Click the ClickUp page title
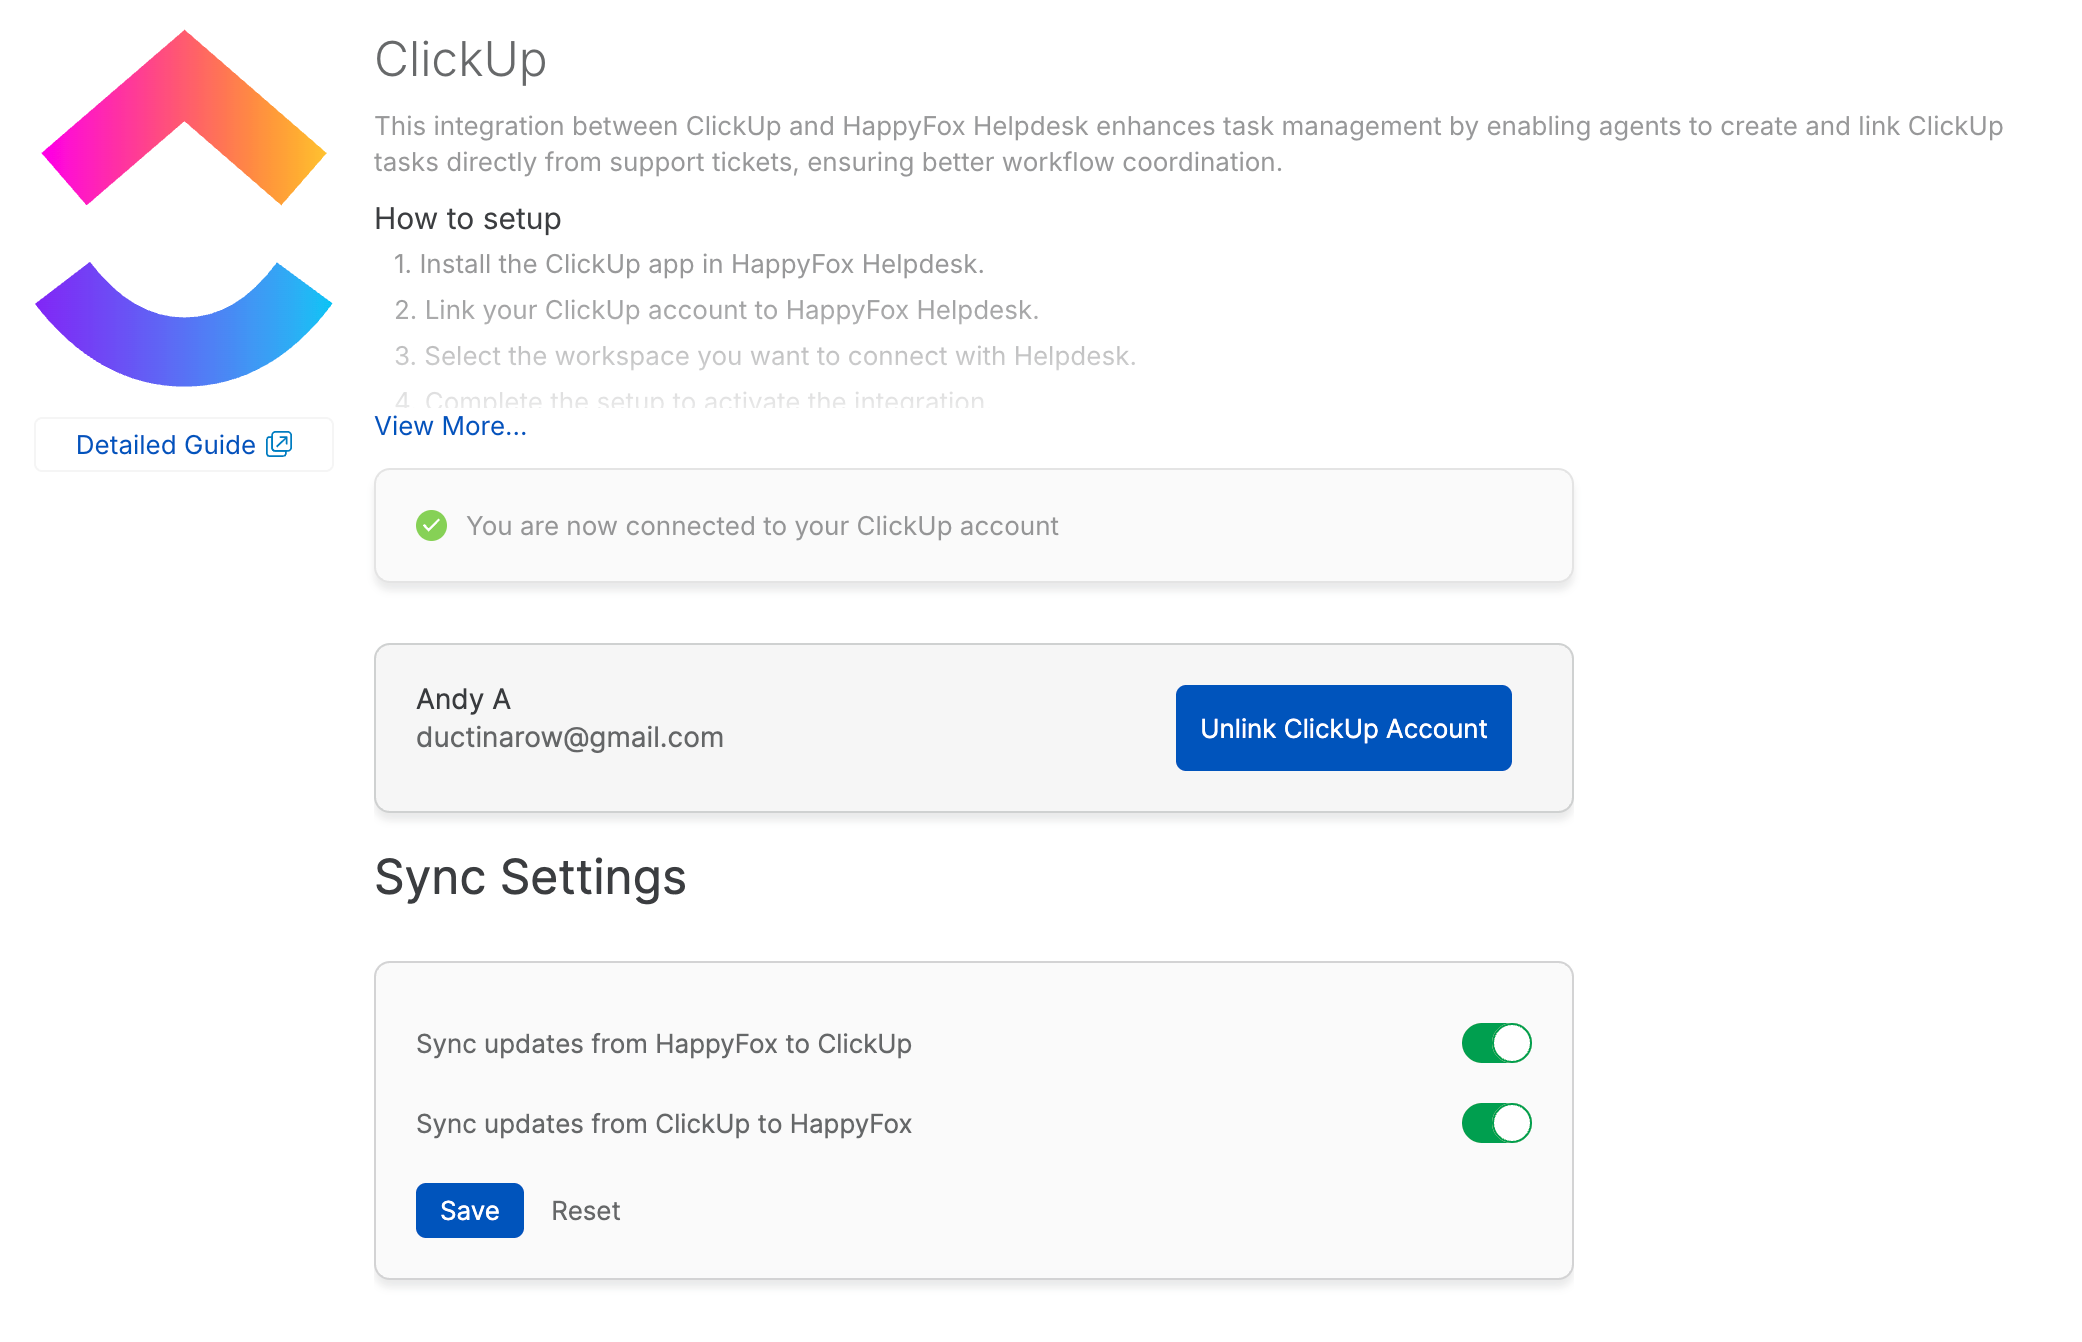2082x1342 pixels. (x=460, y=59)
